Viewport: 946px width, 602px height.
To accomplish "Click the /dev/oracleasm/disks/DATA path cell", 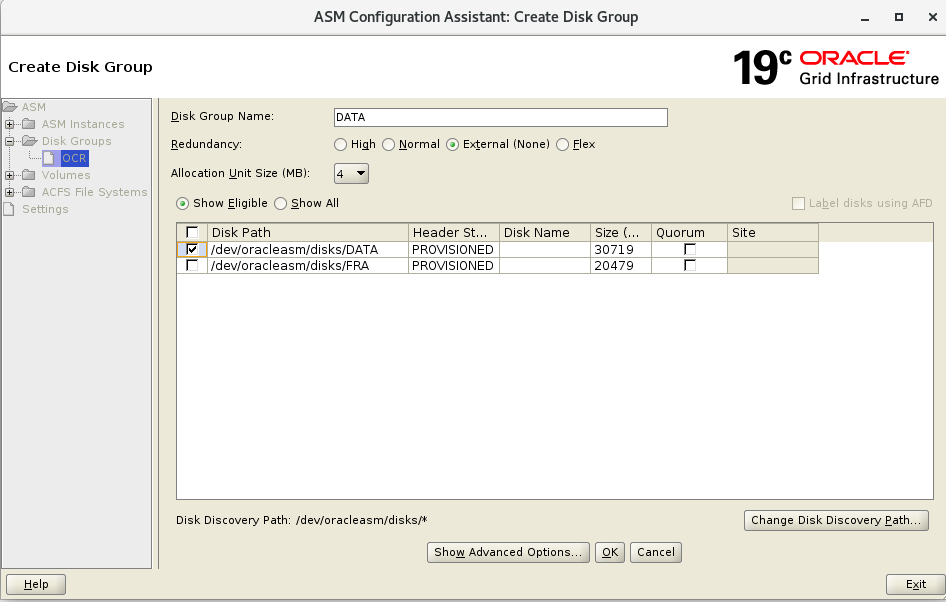I will click(x=308, y=250).
